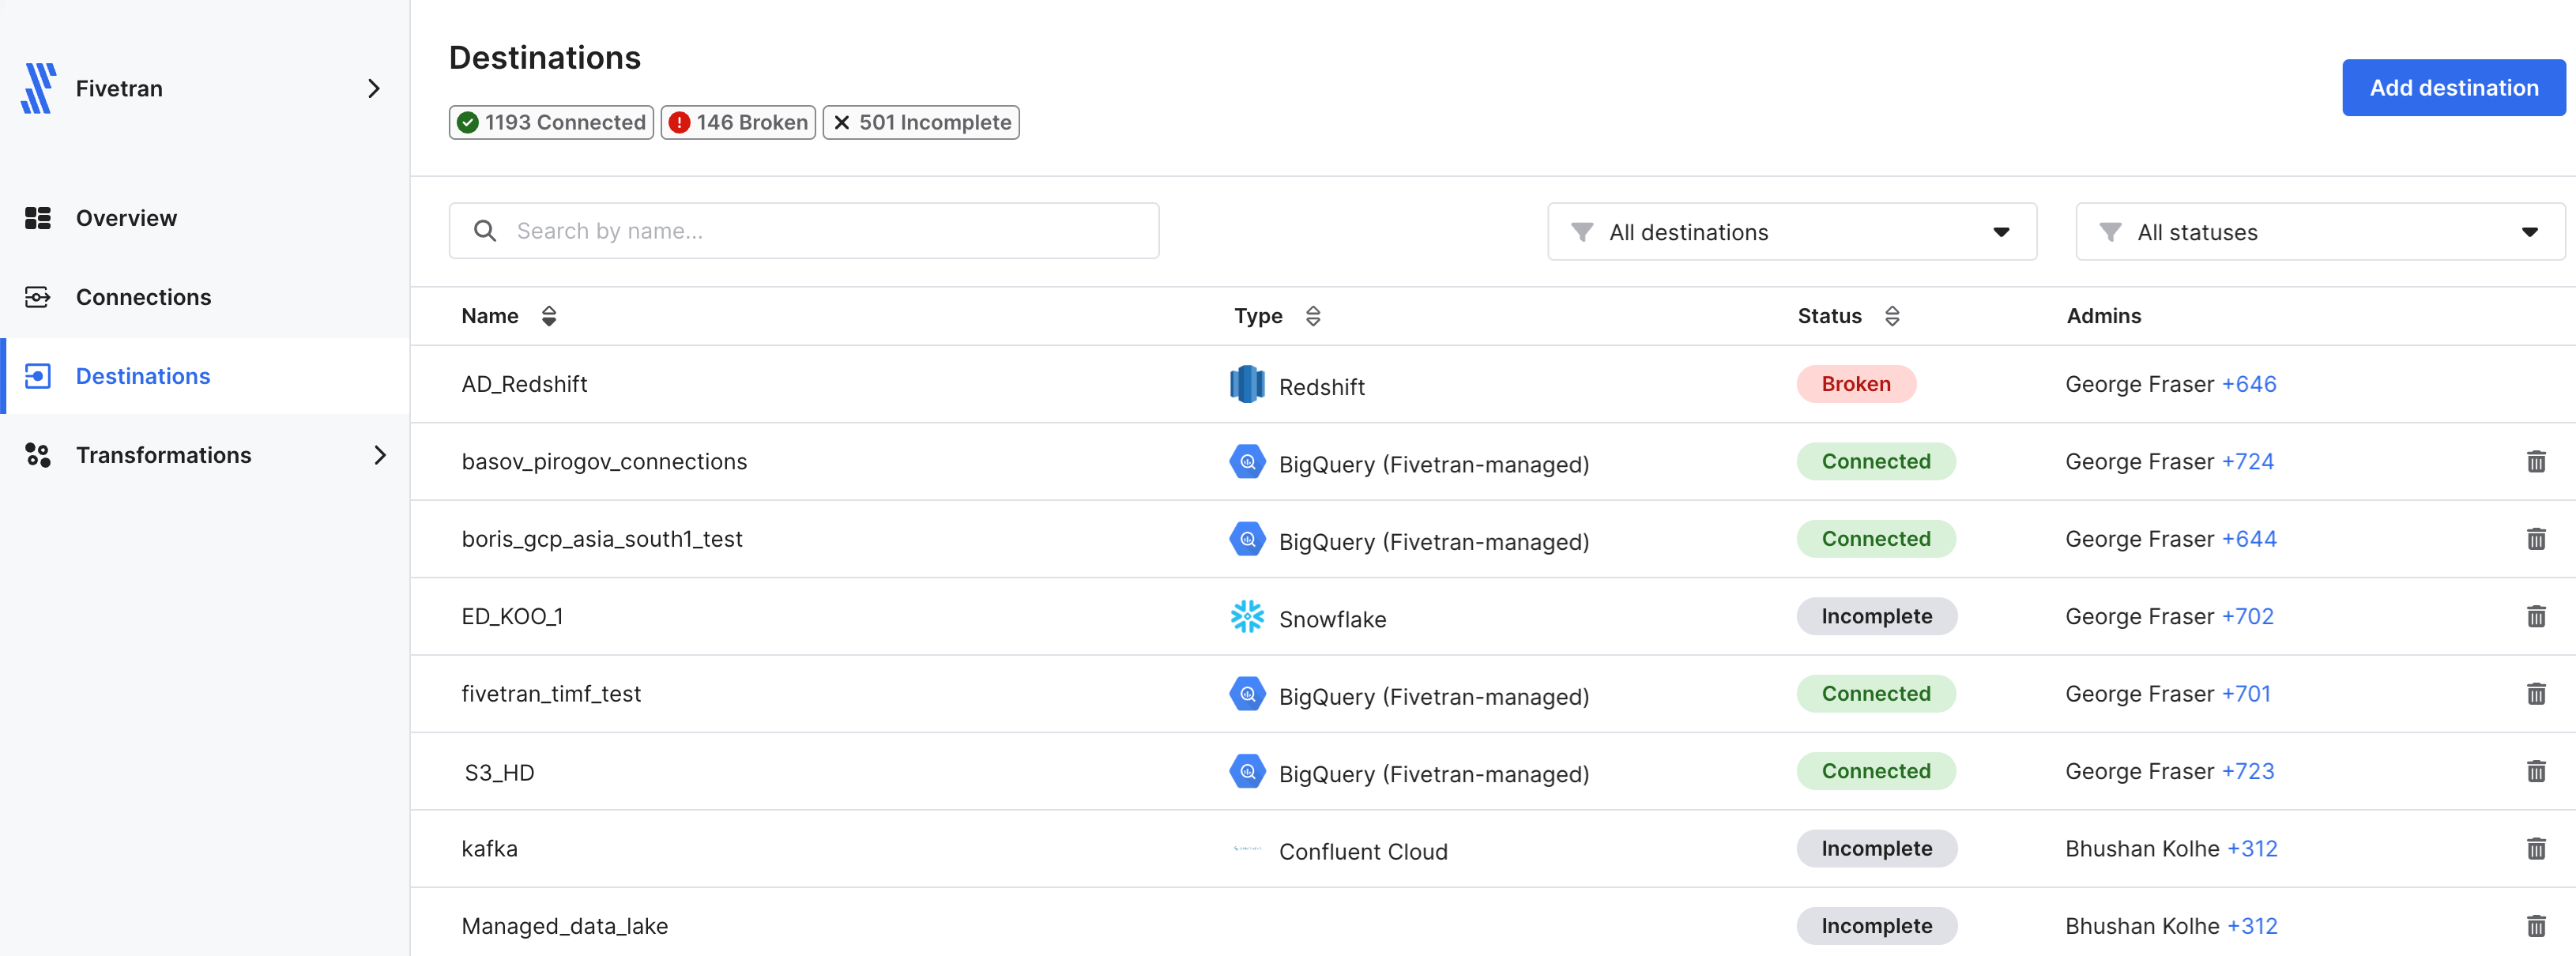Click Incomplete status of ED_KOO_1
Viewport: 2576px width, 956px height.
pyautogui.click(x=1876, y=616)
